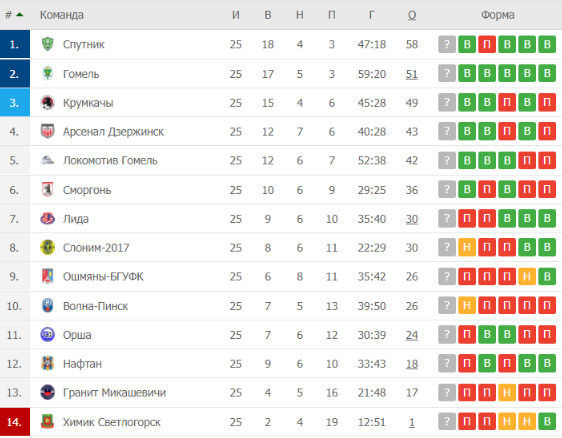Open the Локомотив Гомель team link
562x438 pixels.
[x=110, y=161]
